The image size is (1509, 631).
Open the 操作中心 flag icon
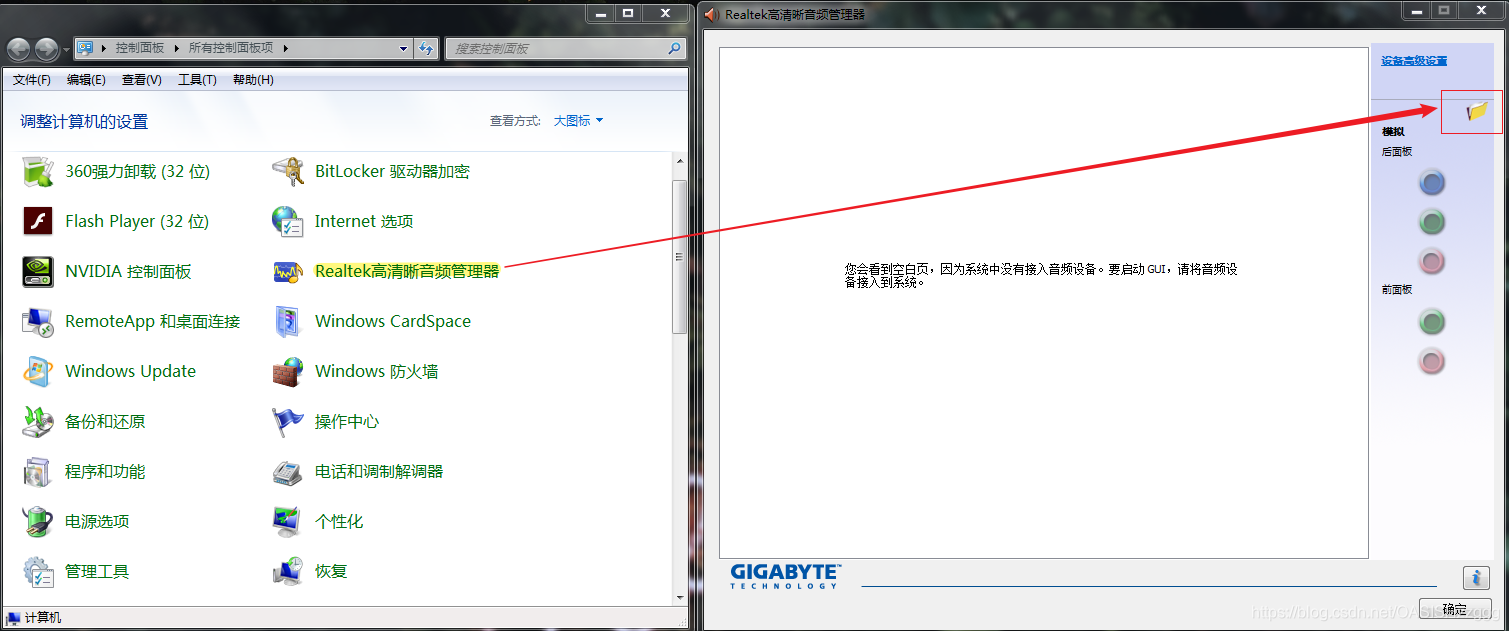288,421
